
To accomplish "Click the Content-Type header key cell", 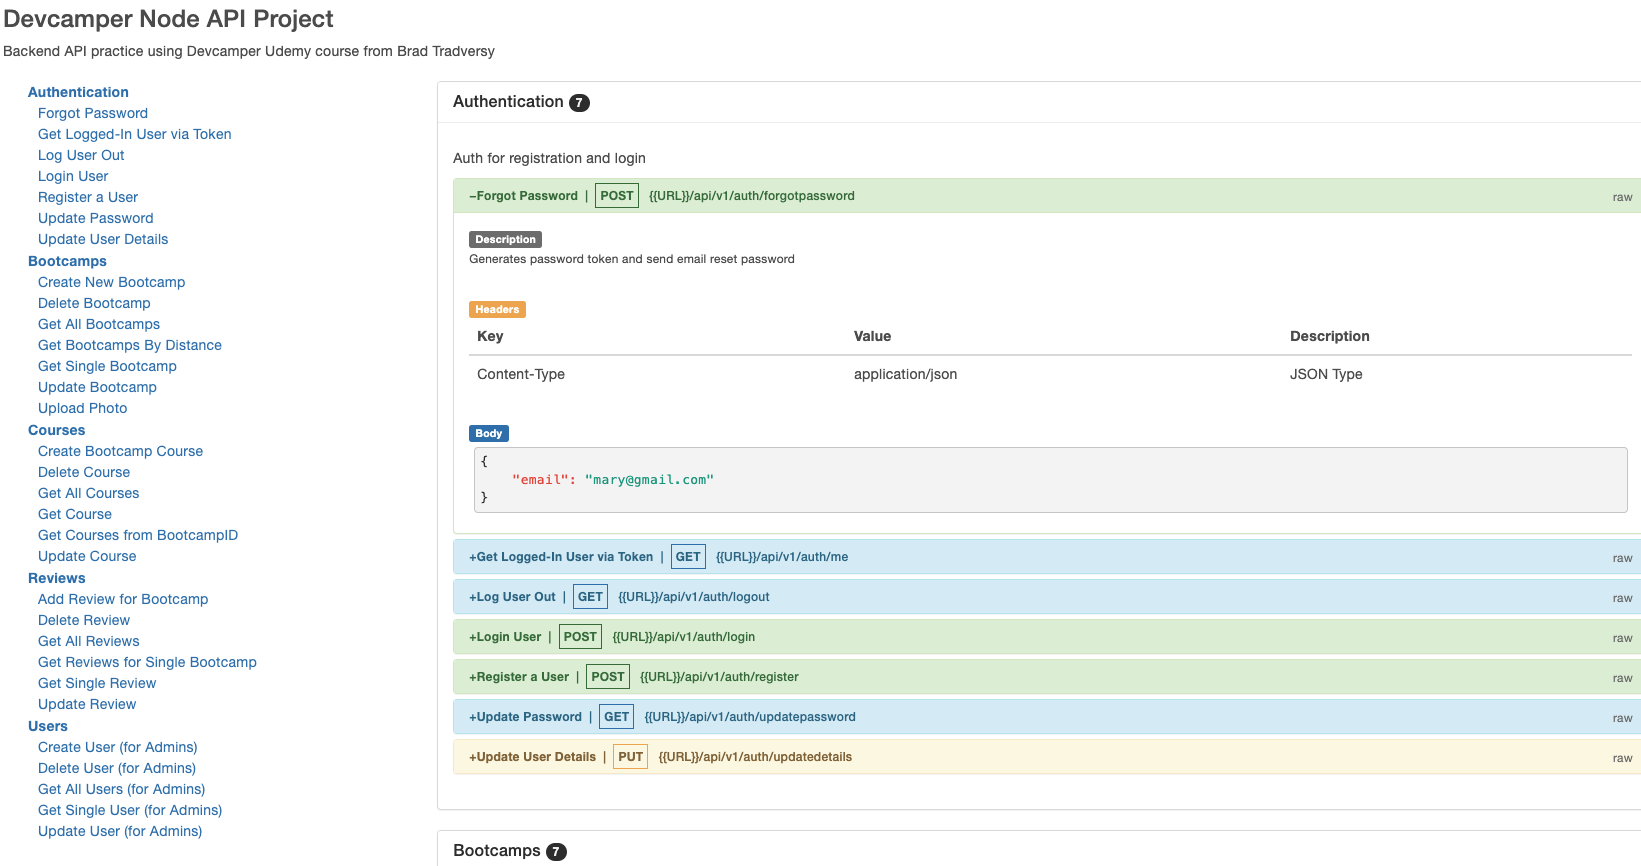I will [521, 374].
